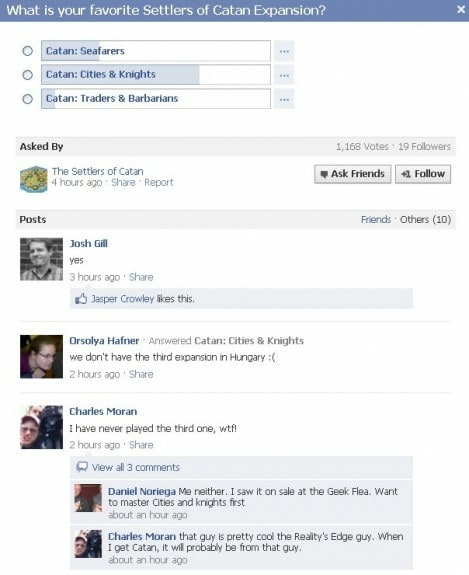
Task: Open ellipsis menu for Traders & Barbarians
Action: (284, 99)
